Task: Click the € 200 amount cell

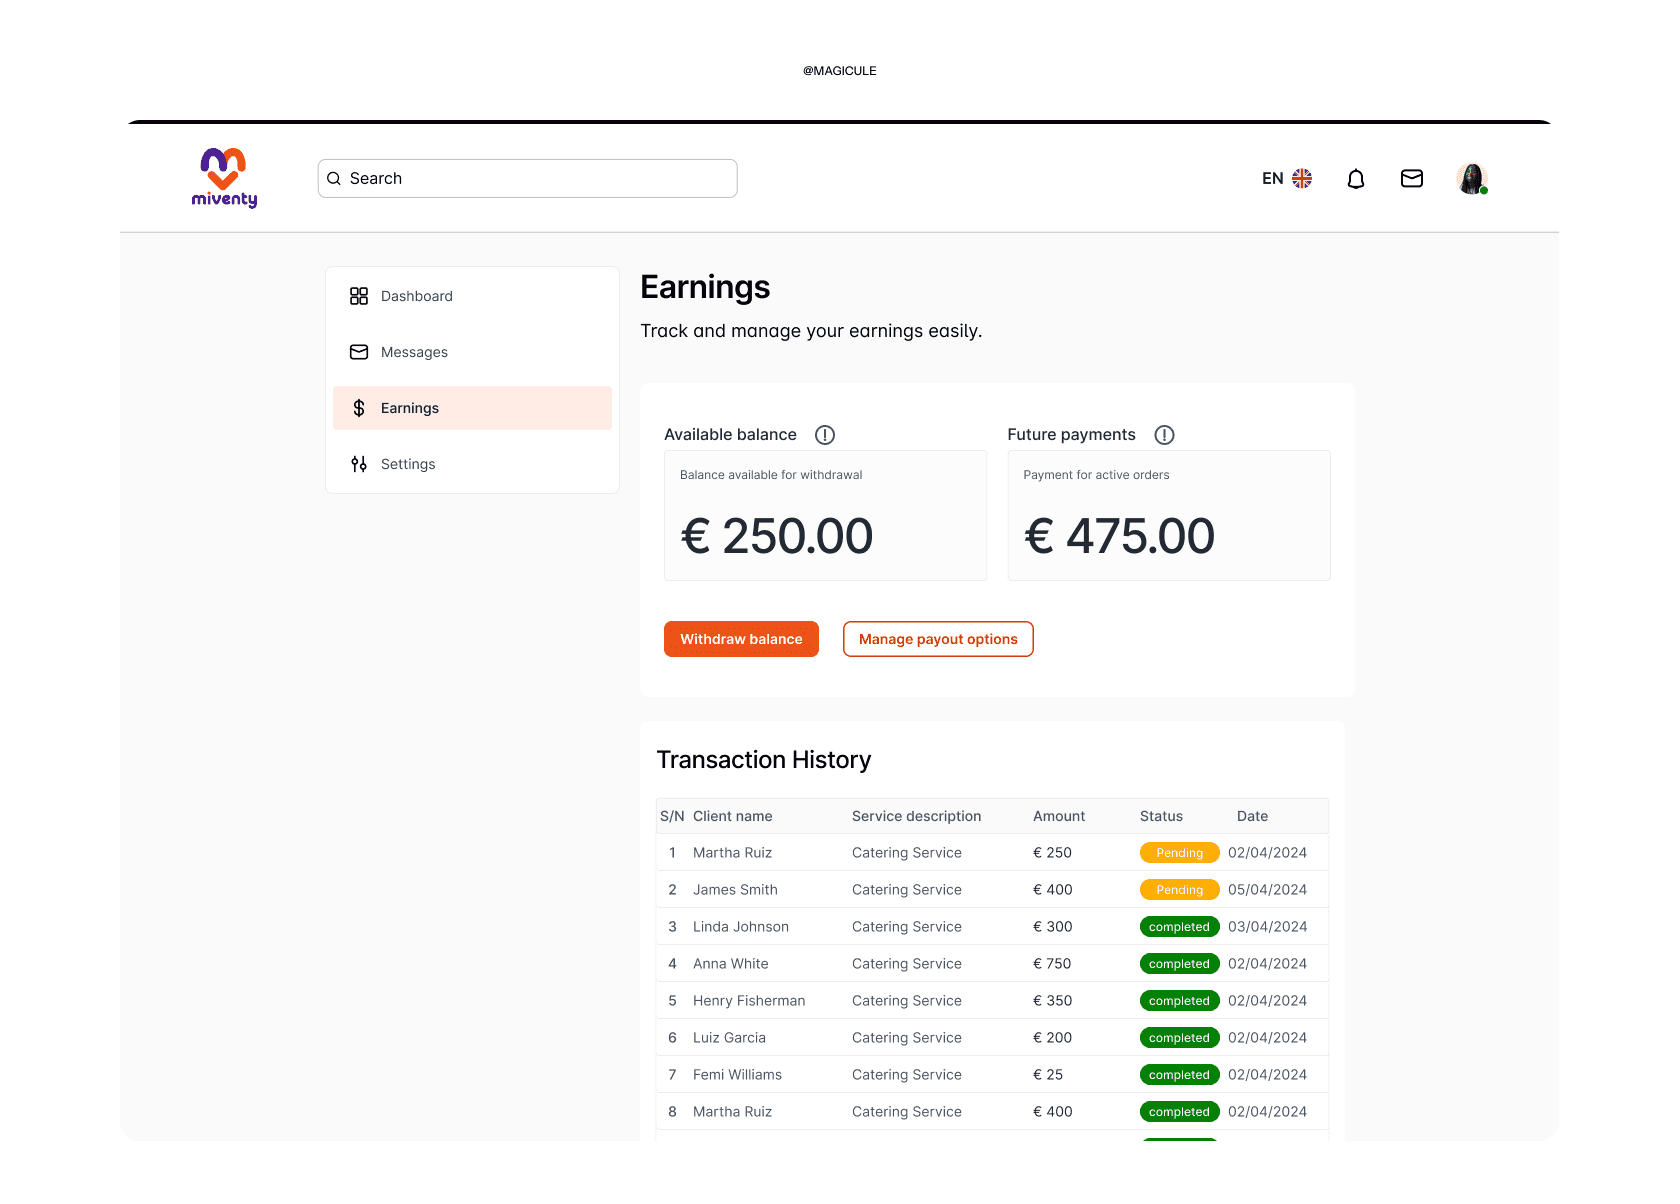Action: coord(1052,1038)
